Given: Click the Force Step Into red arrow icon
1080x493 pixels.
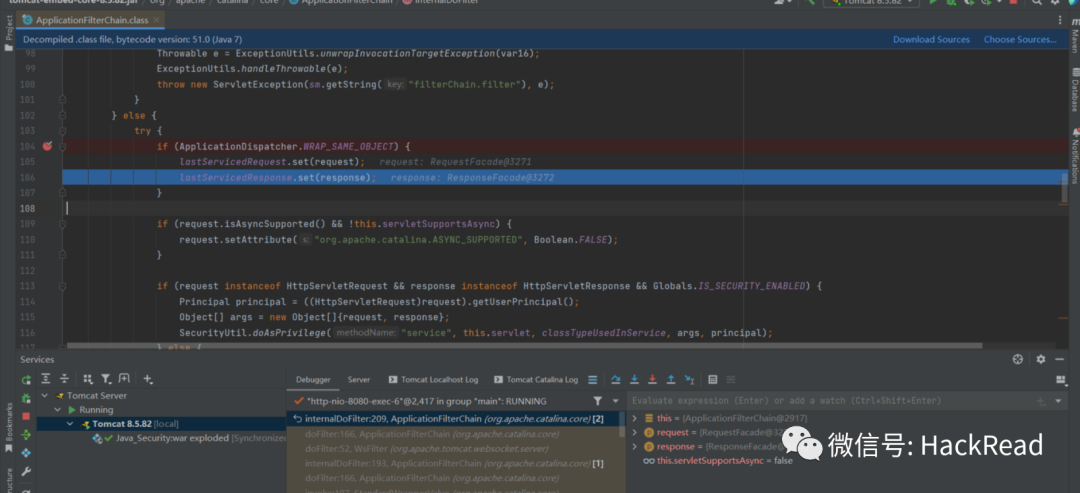Looking at the screenshot, I should (652, 379).
